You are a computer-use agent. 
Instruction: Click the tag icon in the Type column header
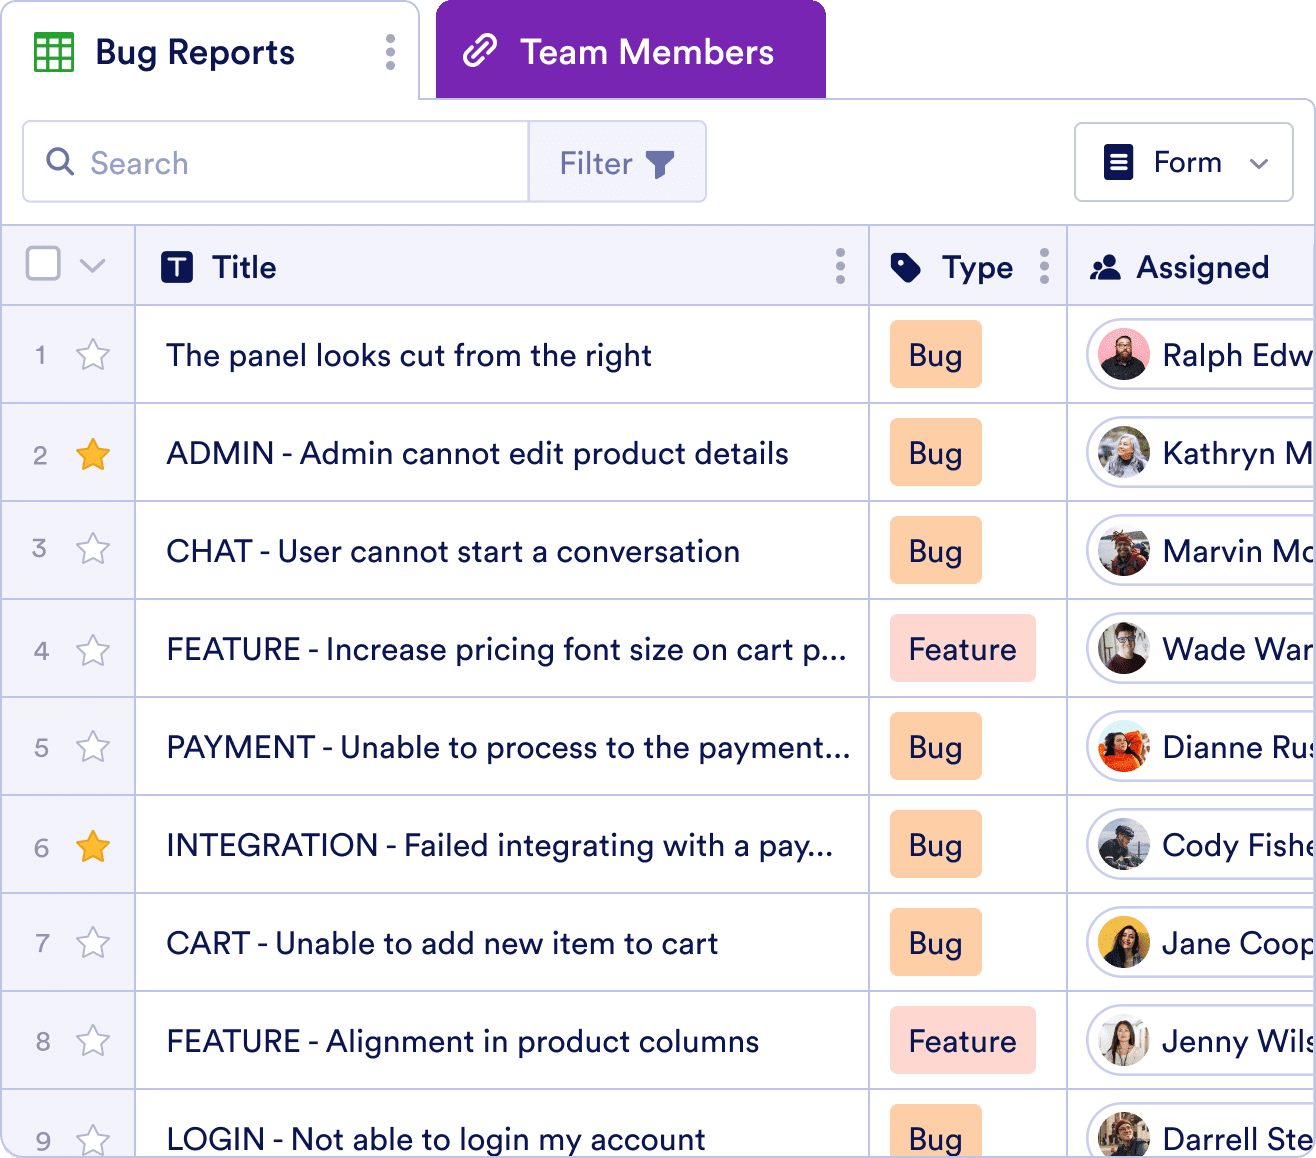pyautogui.click(x=904, y=267)
